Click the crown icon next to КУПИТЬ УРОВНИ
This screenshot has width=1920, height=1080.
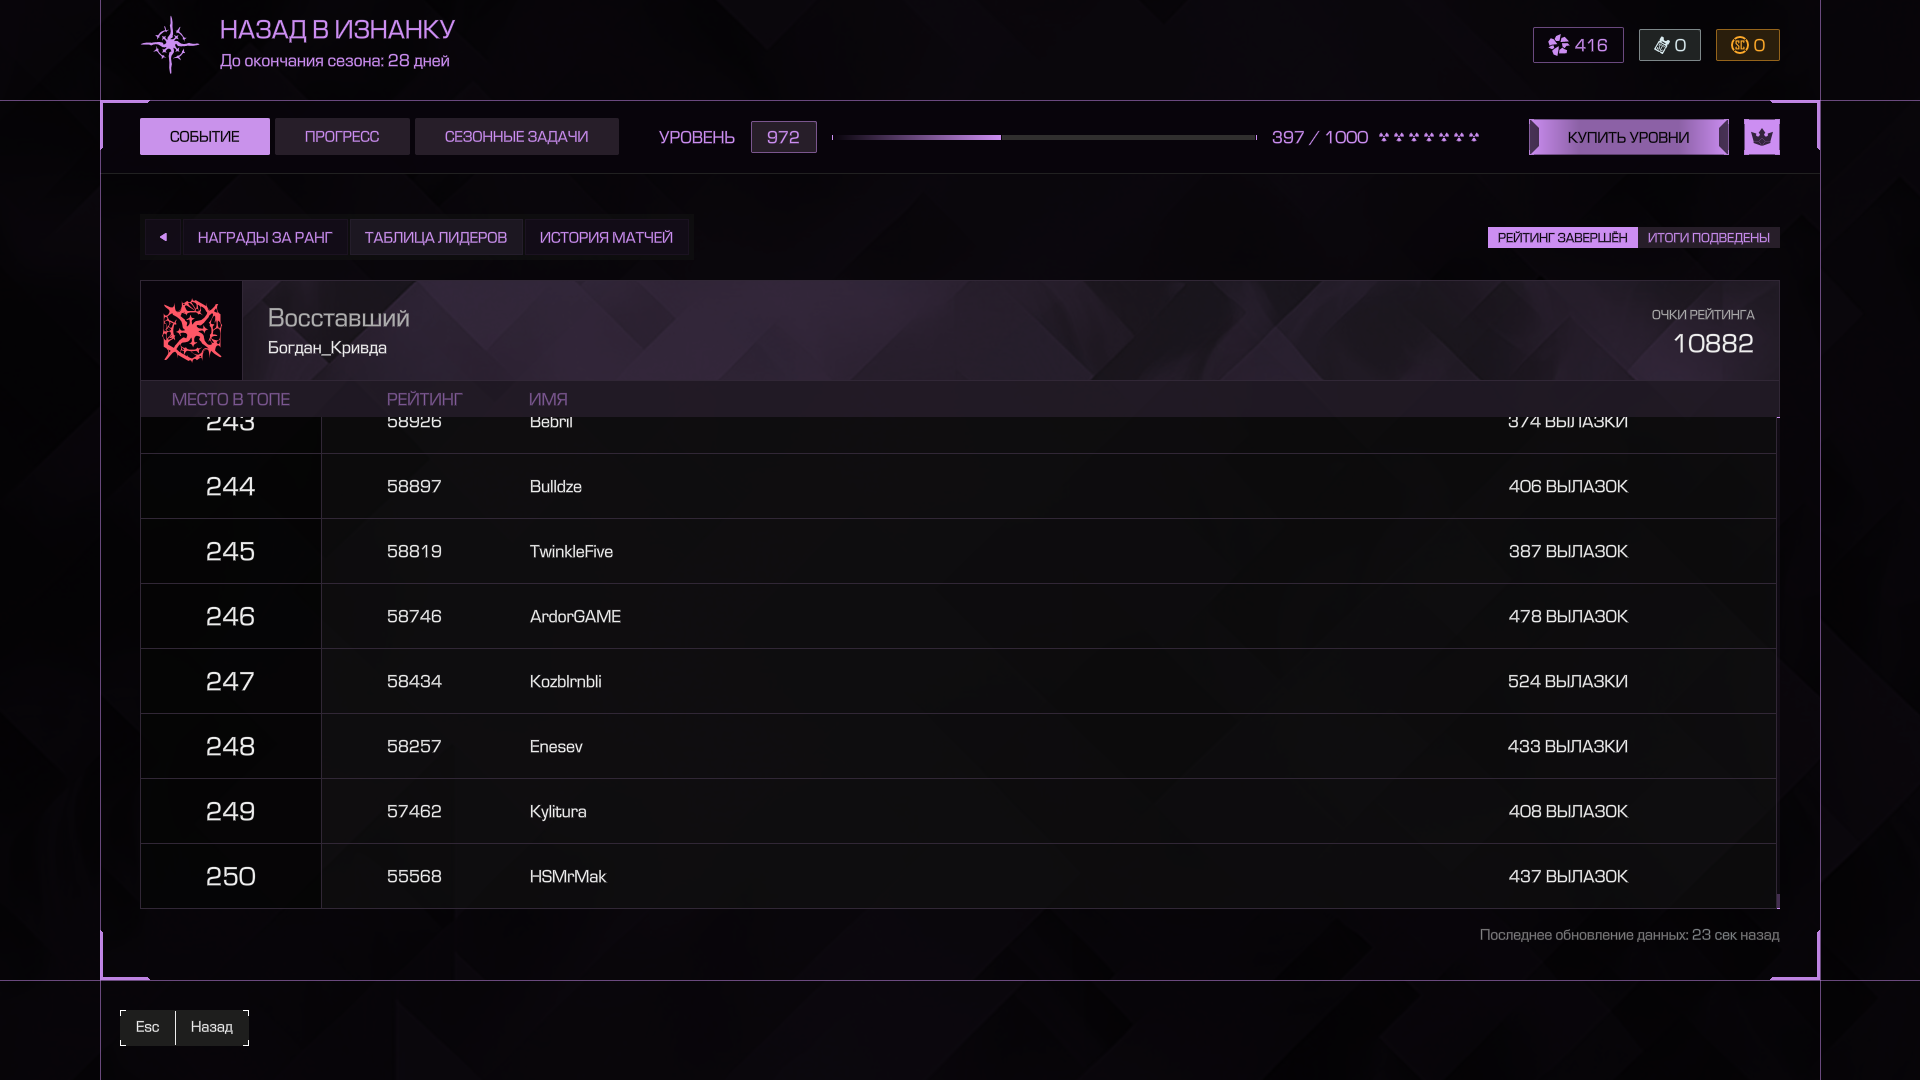[x=1761, y=137]
